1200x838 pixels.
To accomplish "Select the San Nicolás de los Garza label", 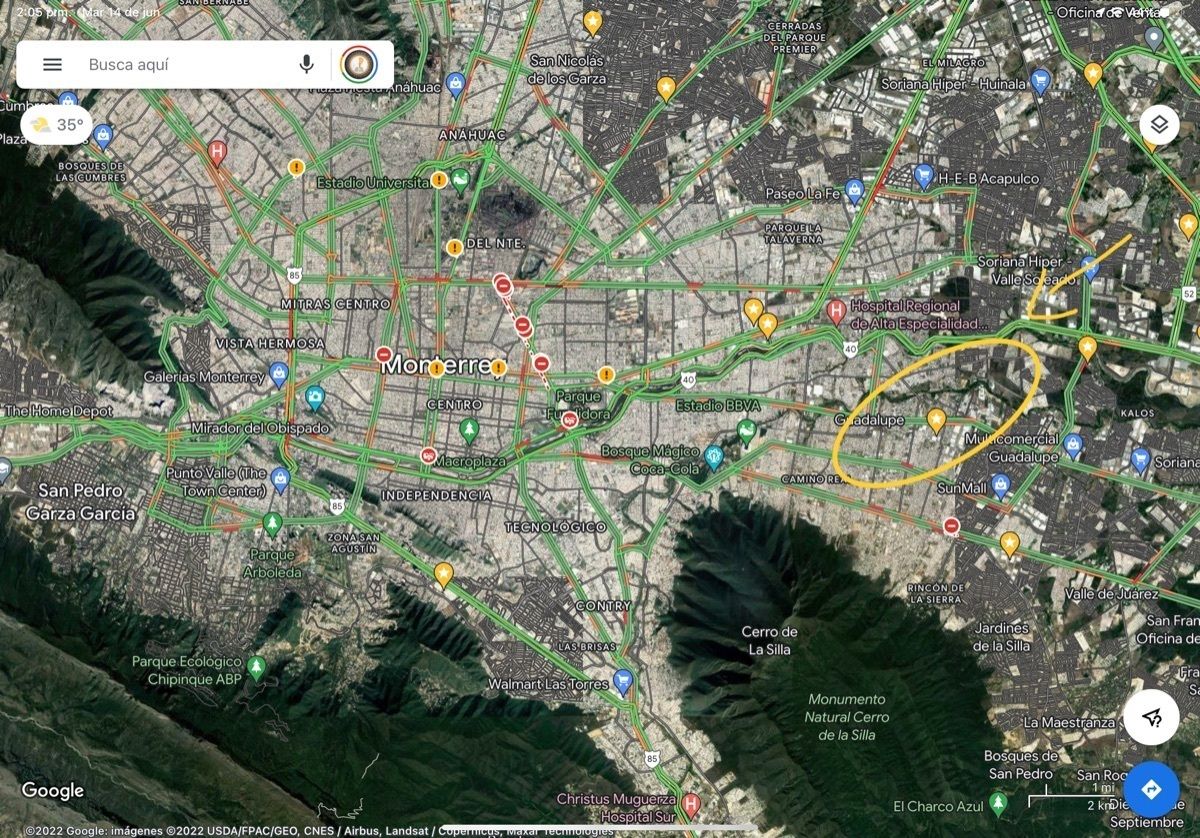I will point(568,70).
